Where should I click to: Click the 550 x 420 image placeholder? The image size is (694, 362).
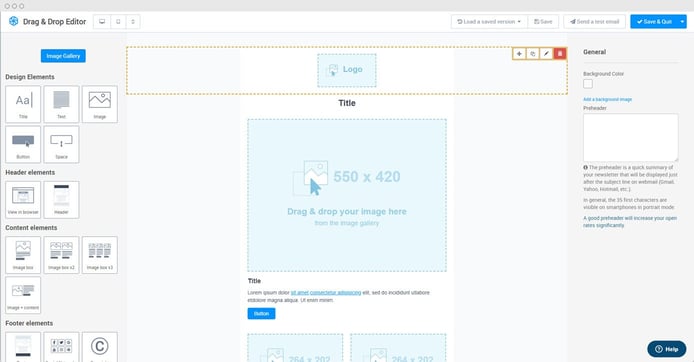(x=347, y=195)
